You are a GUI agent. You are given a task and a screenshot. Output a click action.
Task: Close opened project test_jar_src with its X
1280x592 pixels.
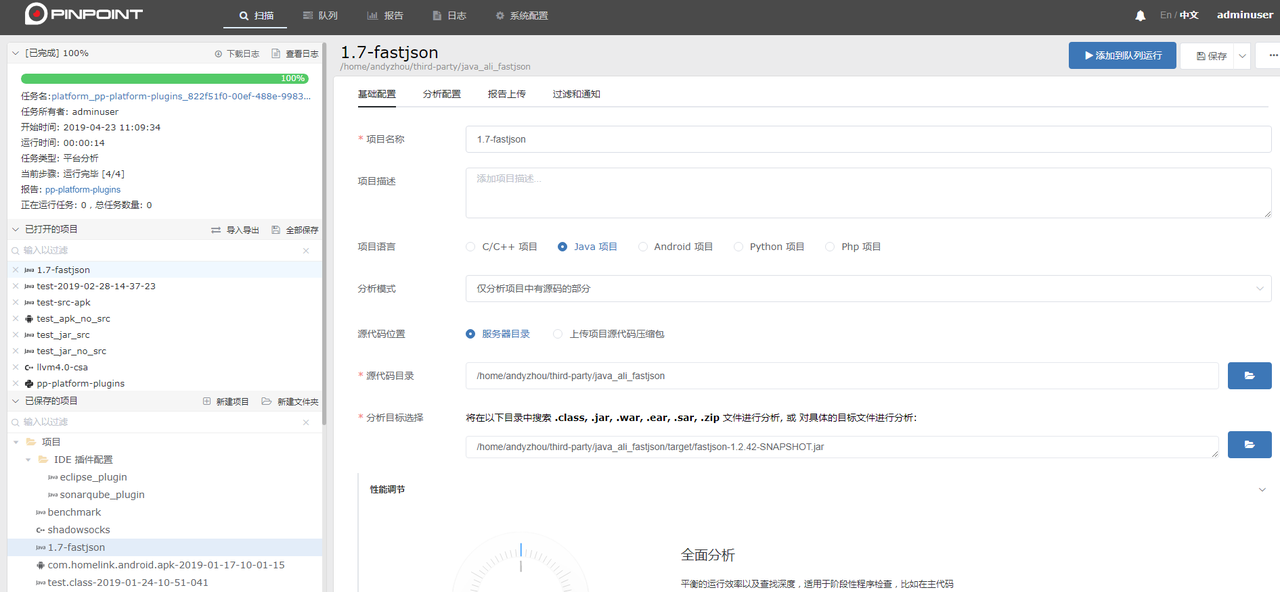tap(15, 335)
